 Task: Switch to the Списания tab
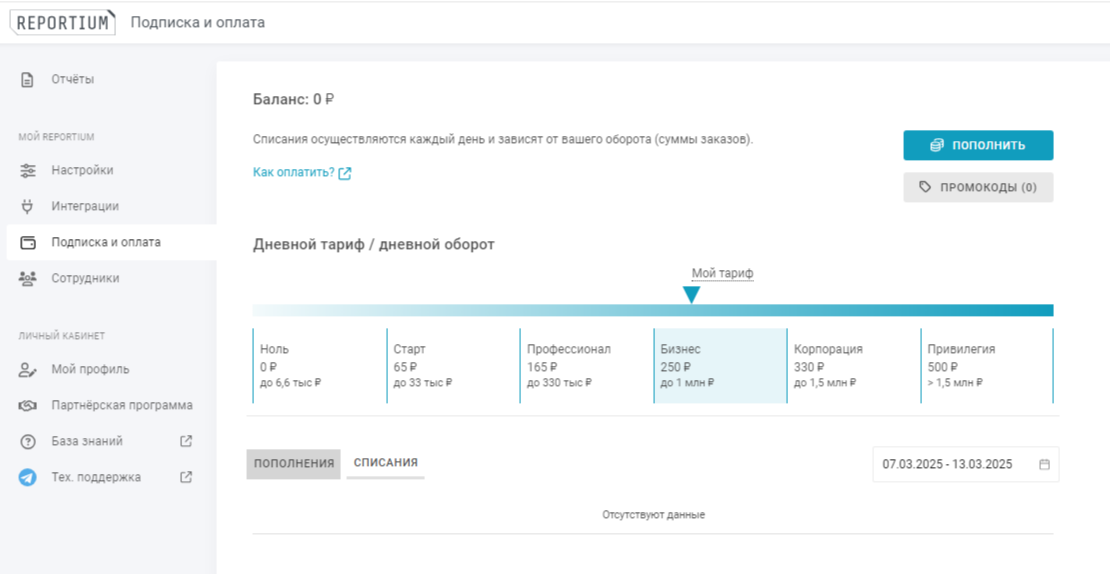(386, 463)
